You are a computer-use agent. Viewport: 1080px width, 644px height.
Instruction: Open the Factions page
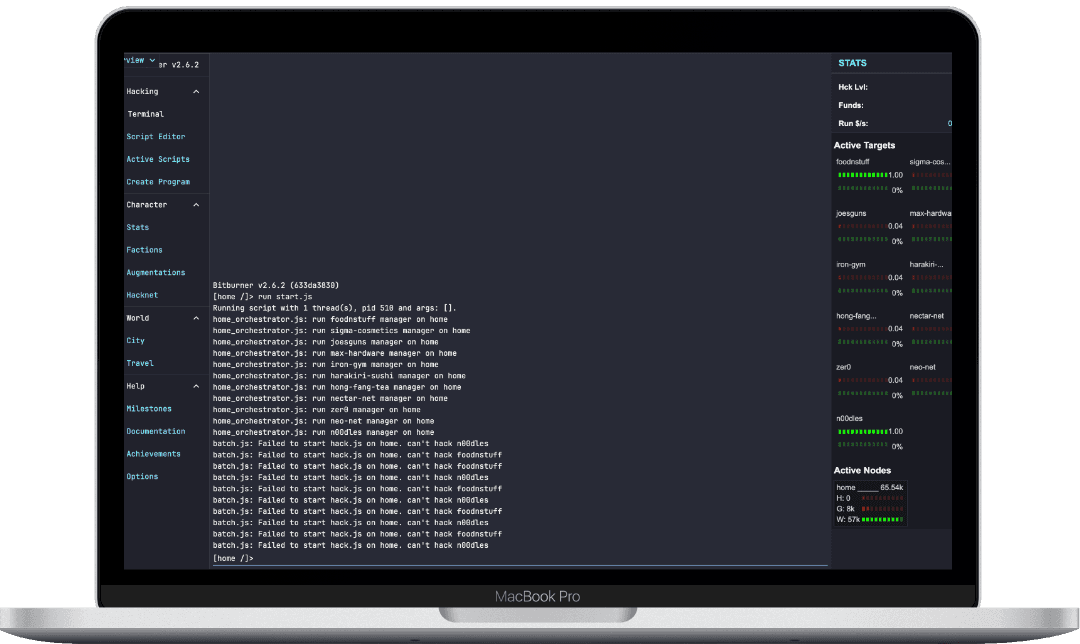click(x=145, y=249)
